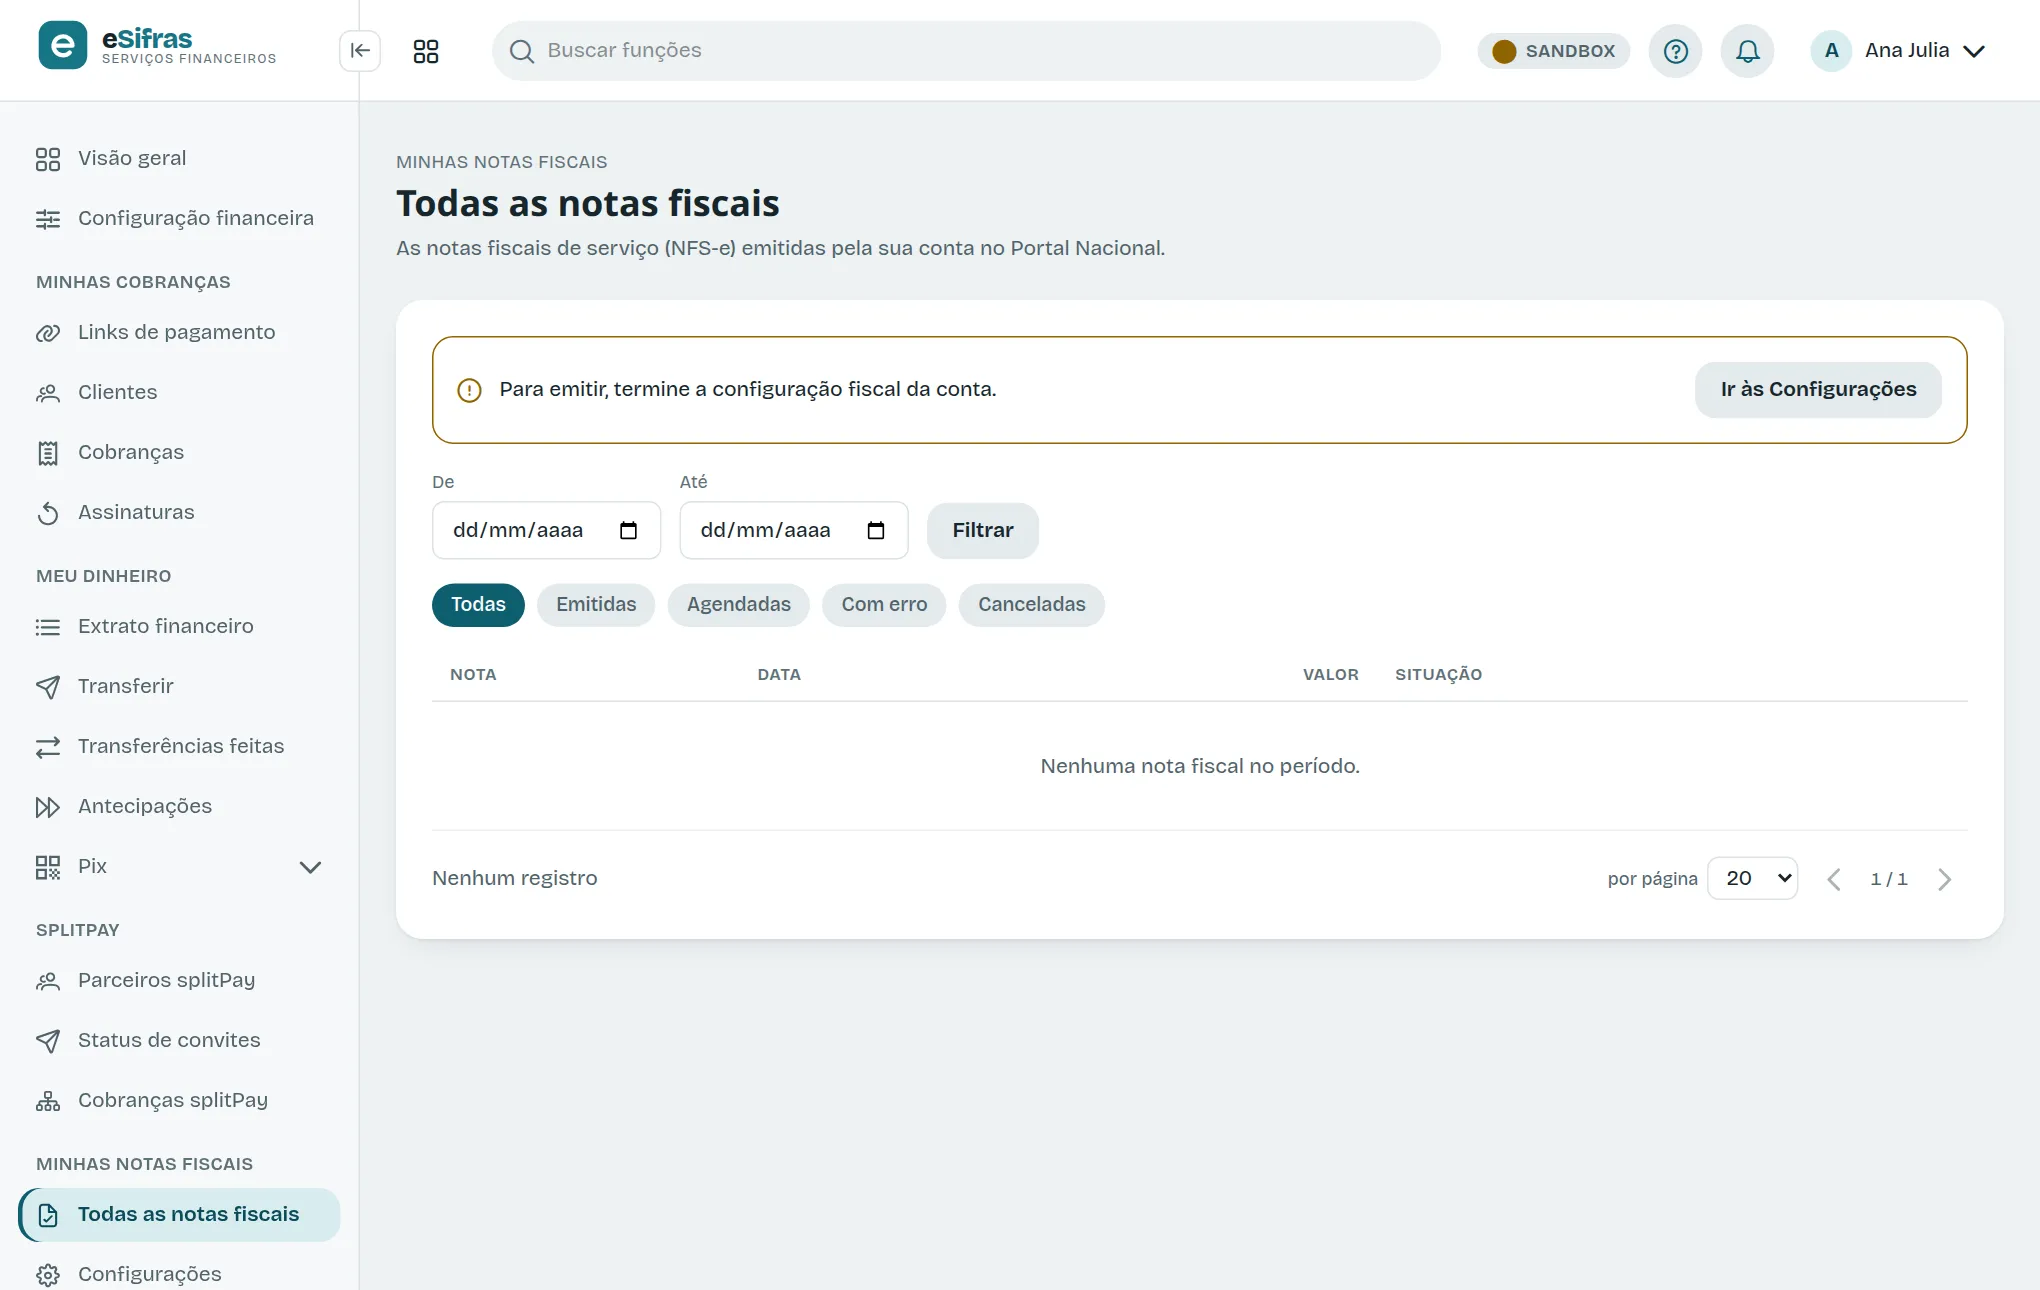Viewport: 2040px width, 1290px height.
Task: Select the Emitidas filter tab
Action: pos(596,605)
